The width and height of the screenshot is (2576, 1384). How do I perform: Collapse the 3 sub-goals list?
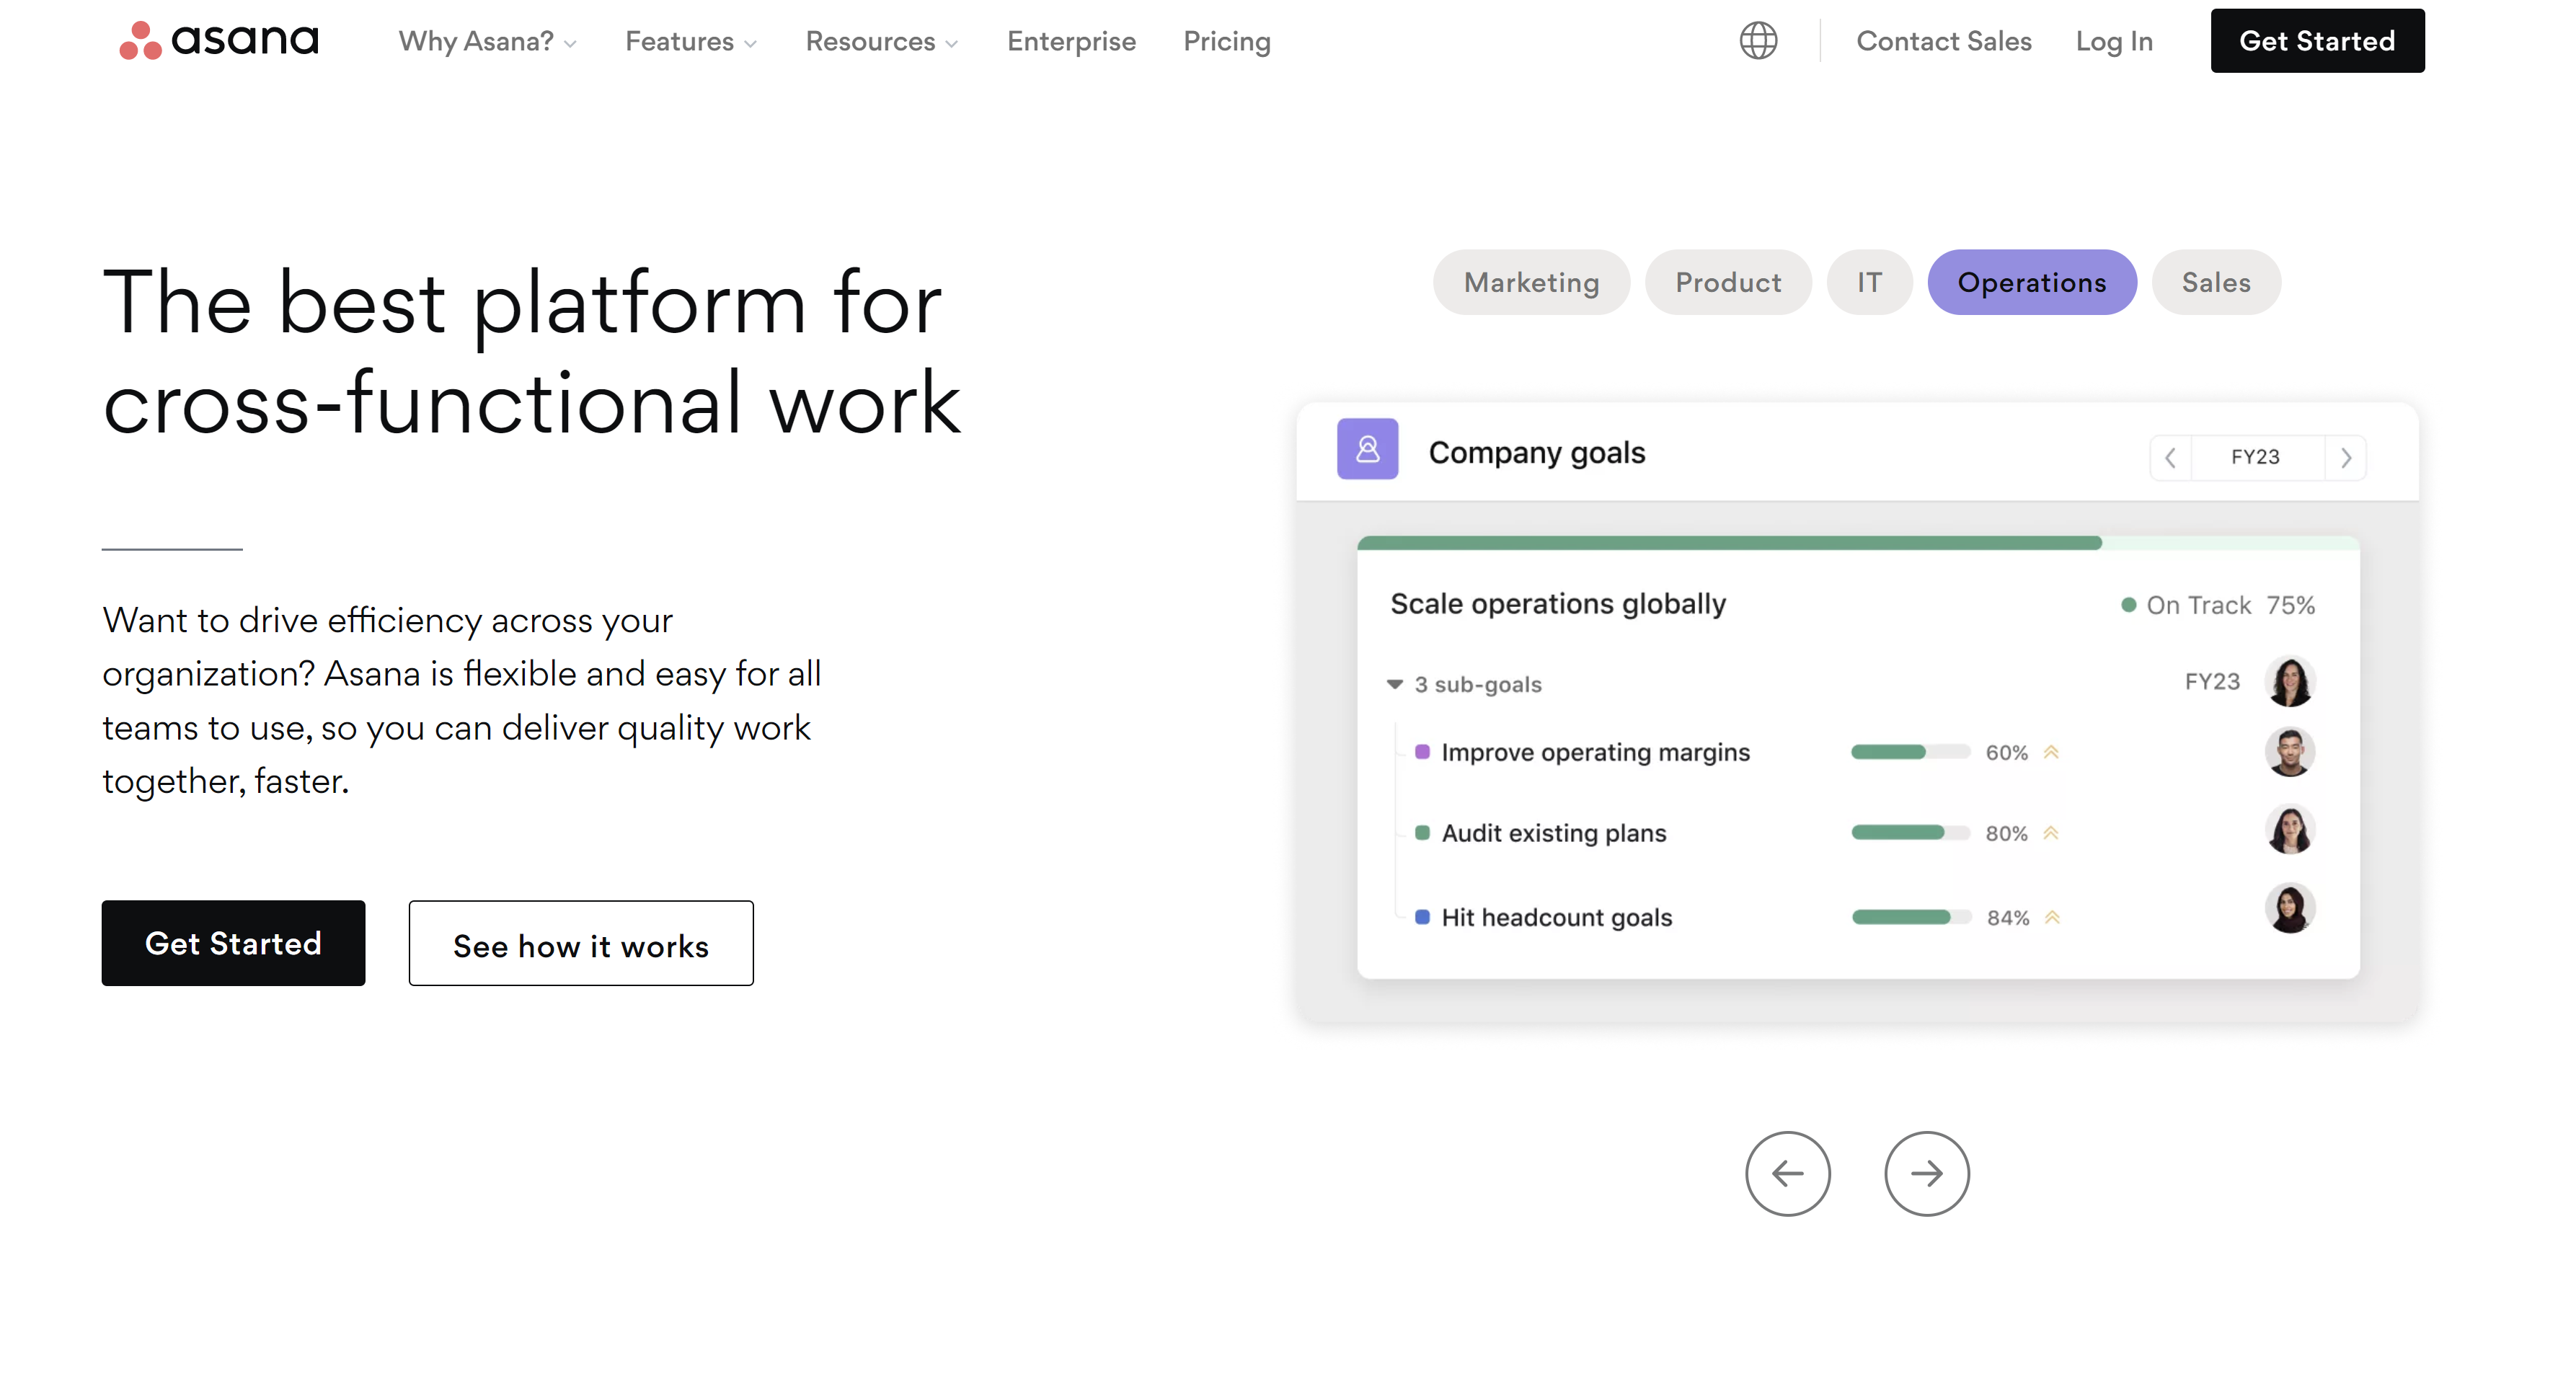point(1394,685)
